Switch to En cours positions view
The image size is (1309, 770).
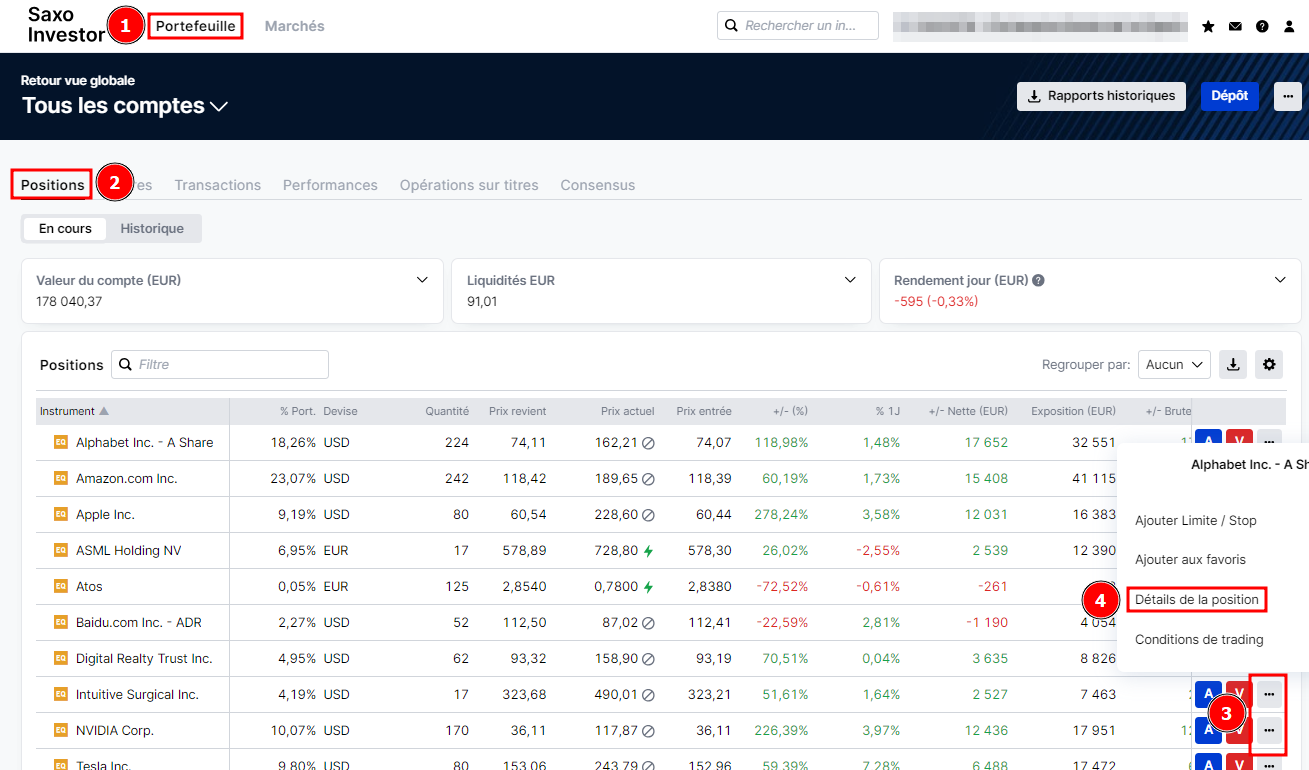click(65, 228)
